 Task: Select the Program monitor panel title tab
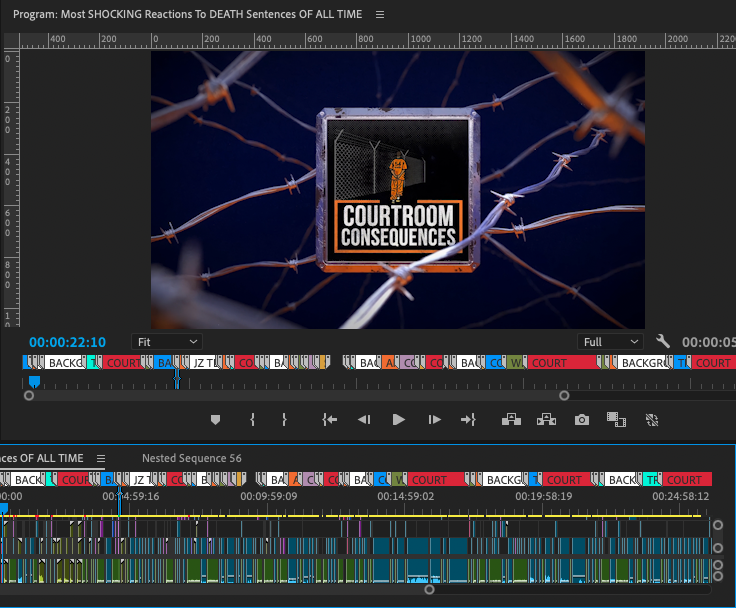187,15
